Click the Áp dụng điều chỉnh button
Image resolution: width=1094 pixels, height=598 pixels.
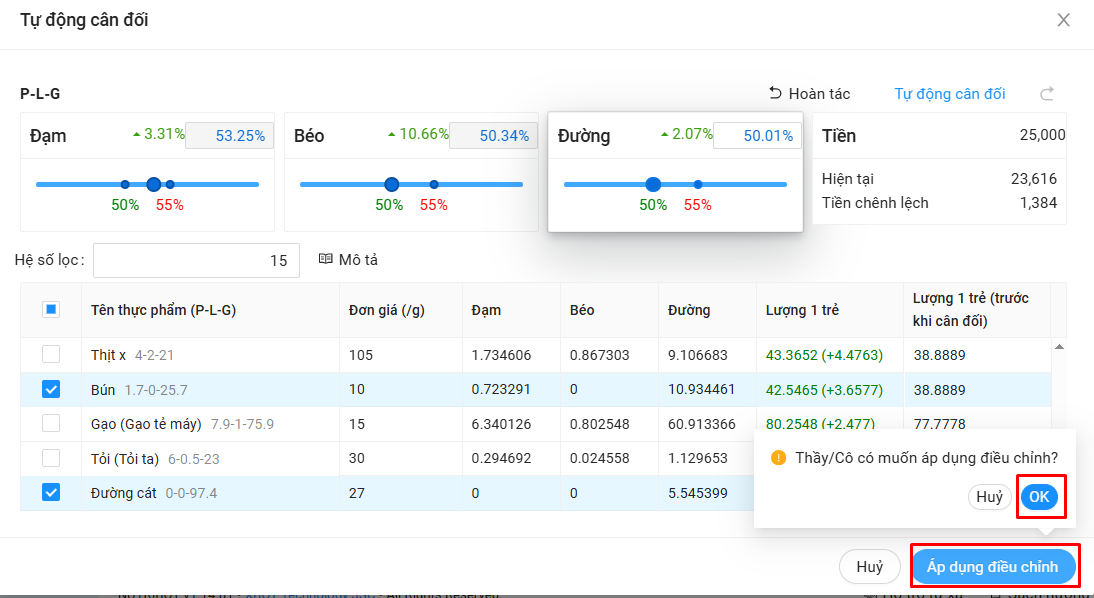[992, 567]
